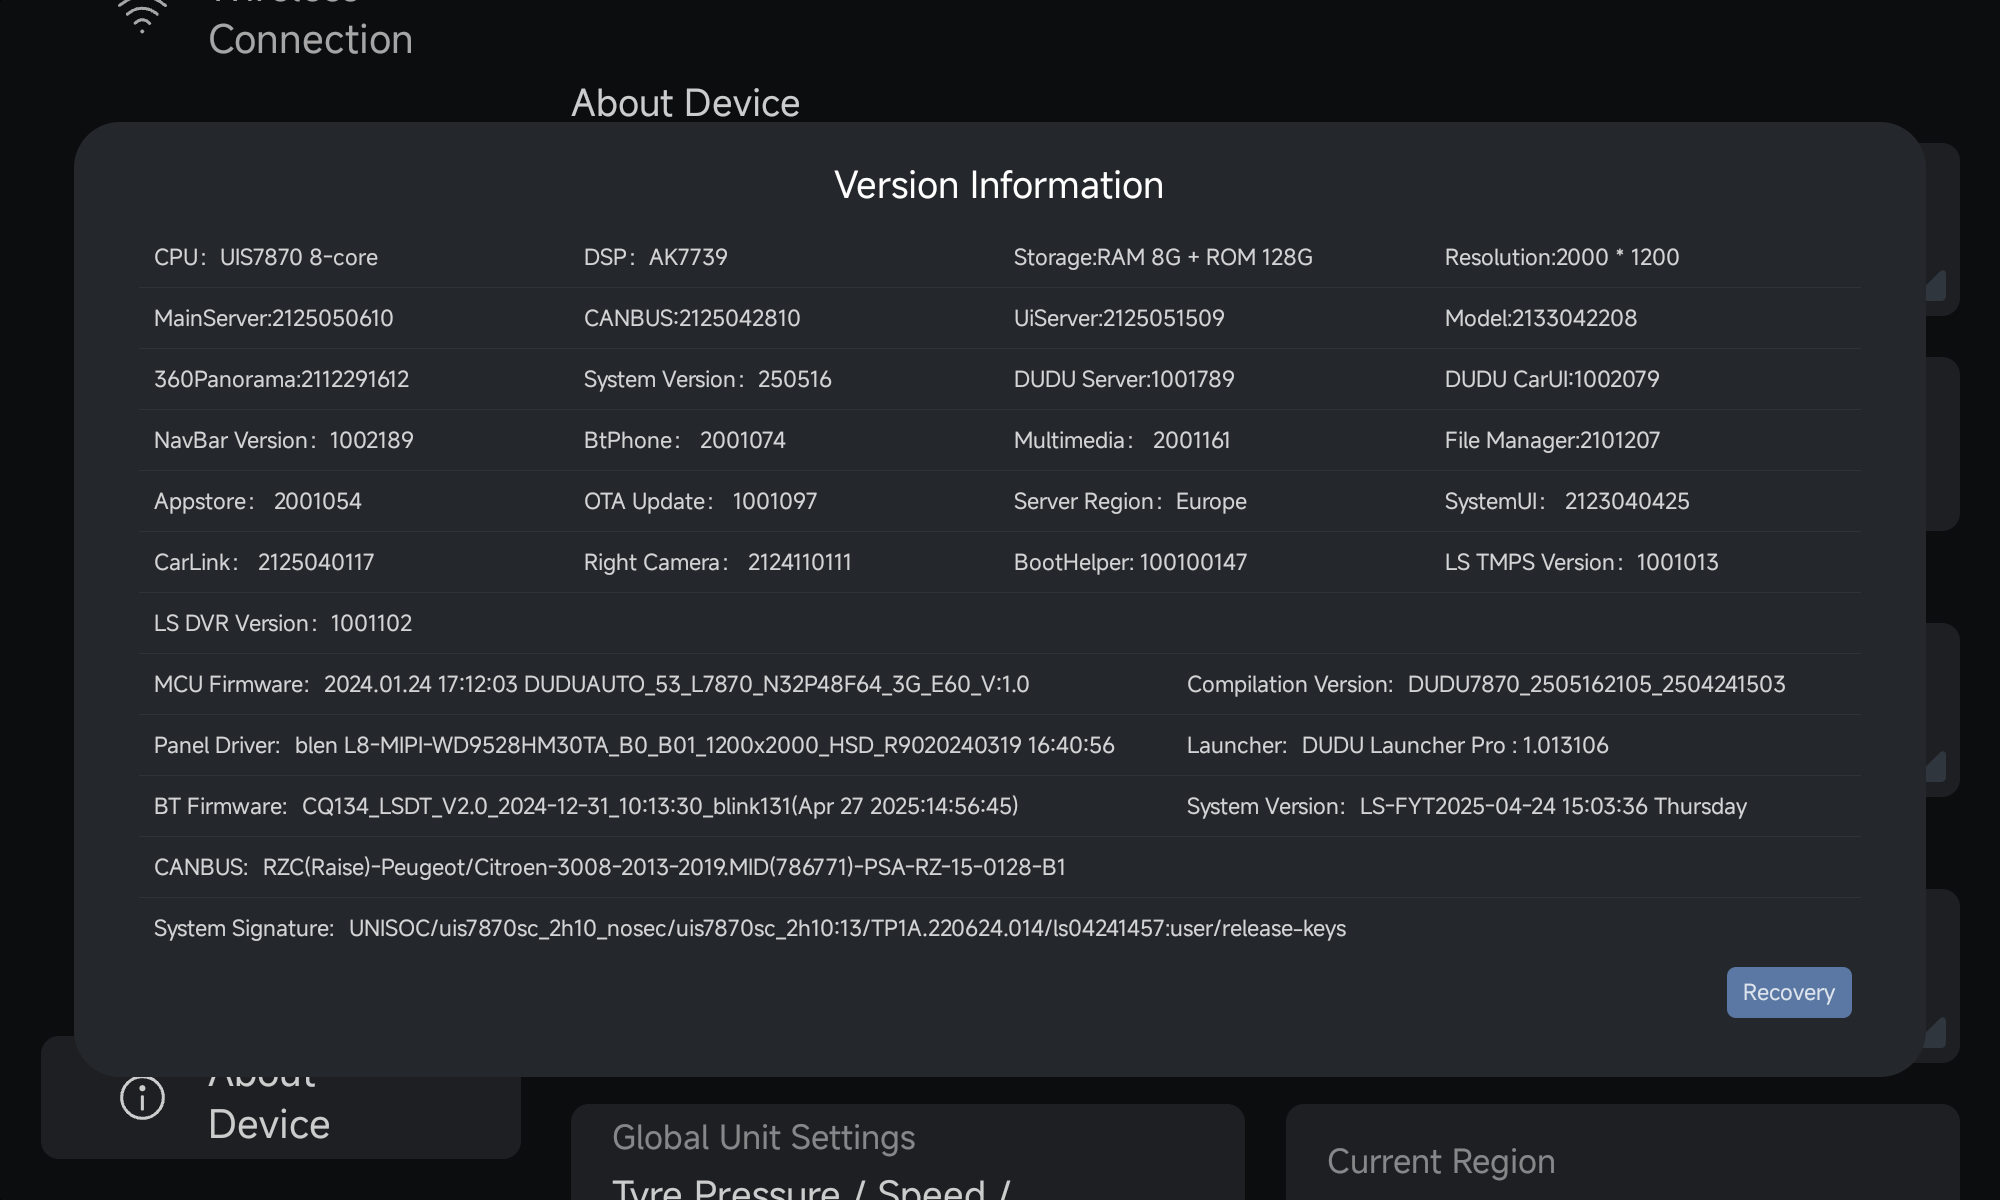Click Storage:RAM 8G + ROM 128G text
This screenshot has height=1200, width=2000.
(x=1163, y=257)
